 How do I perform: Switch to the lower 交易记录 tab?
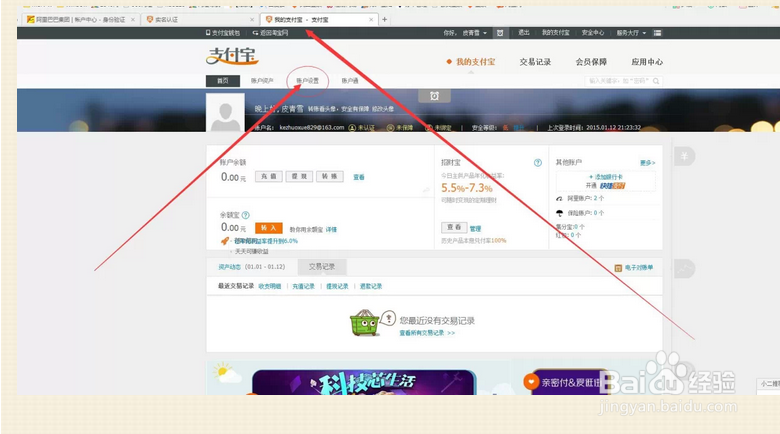(x=322, y=267)
